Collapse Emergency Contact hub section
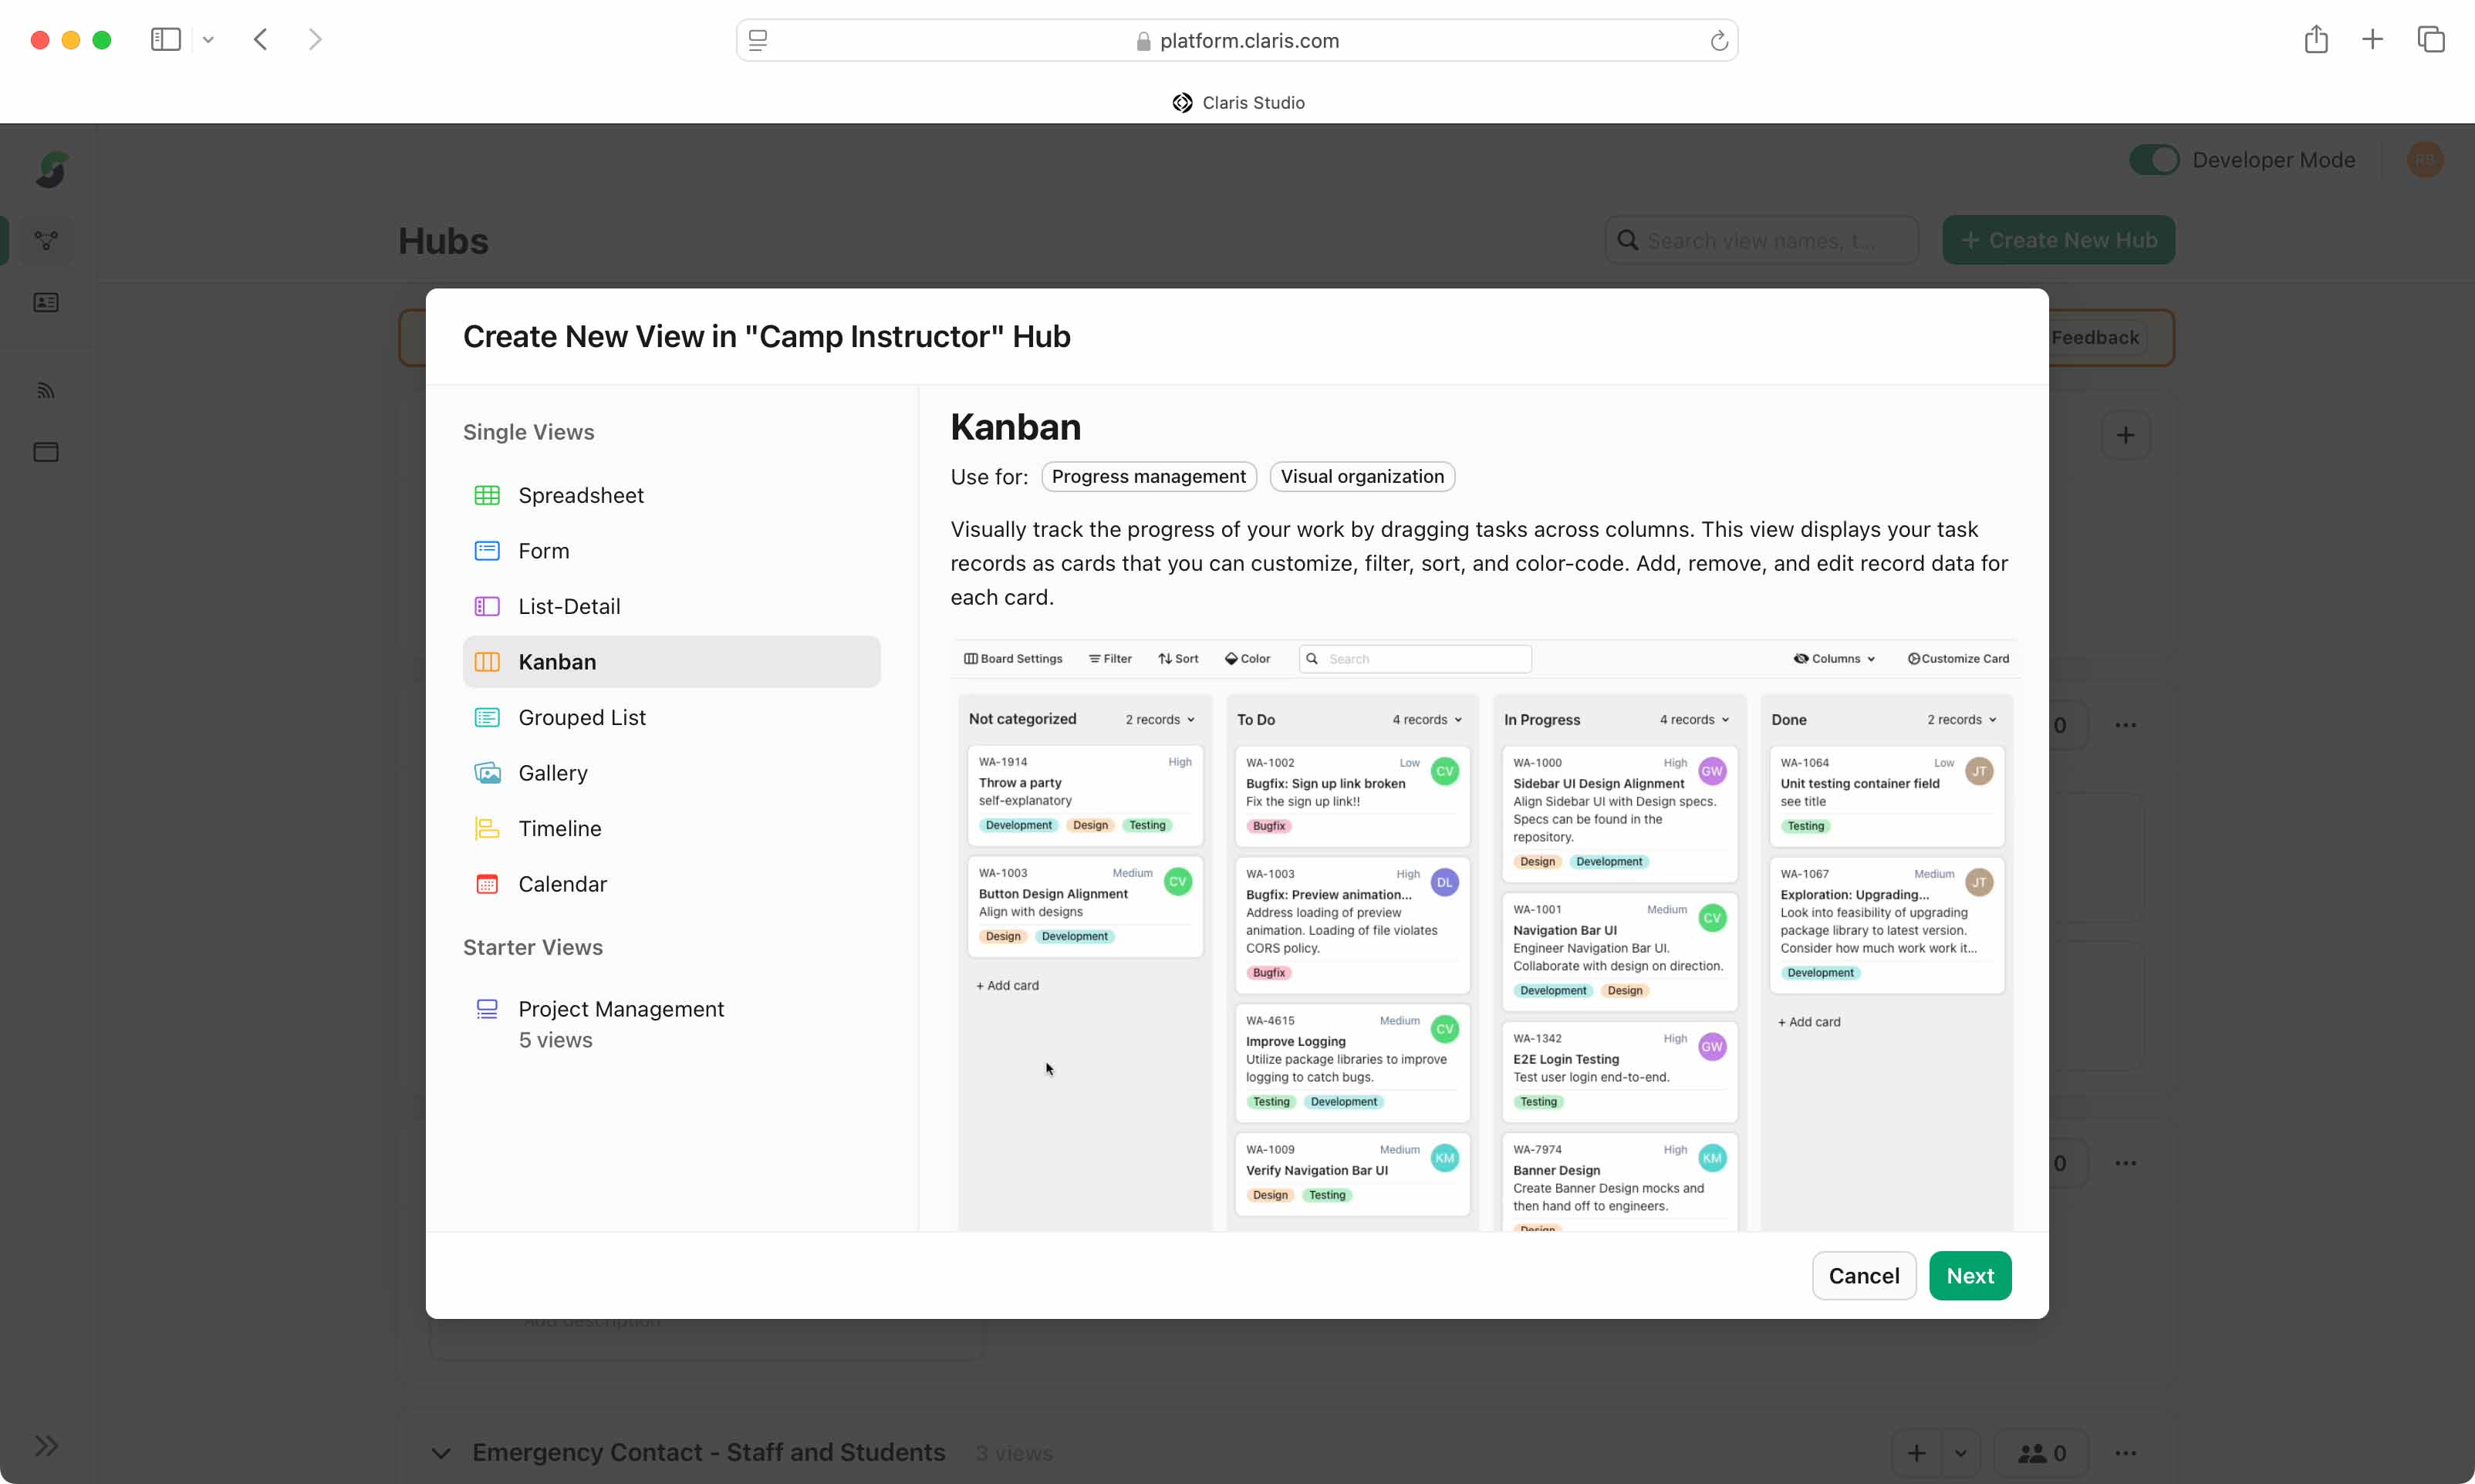2475x1484 pixels. [x=441, y=1453]
